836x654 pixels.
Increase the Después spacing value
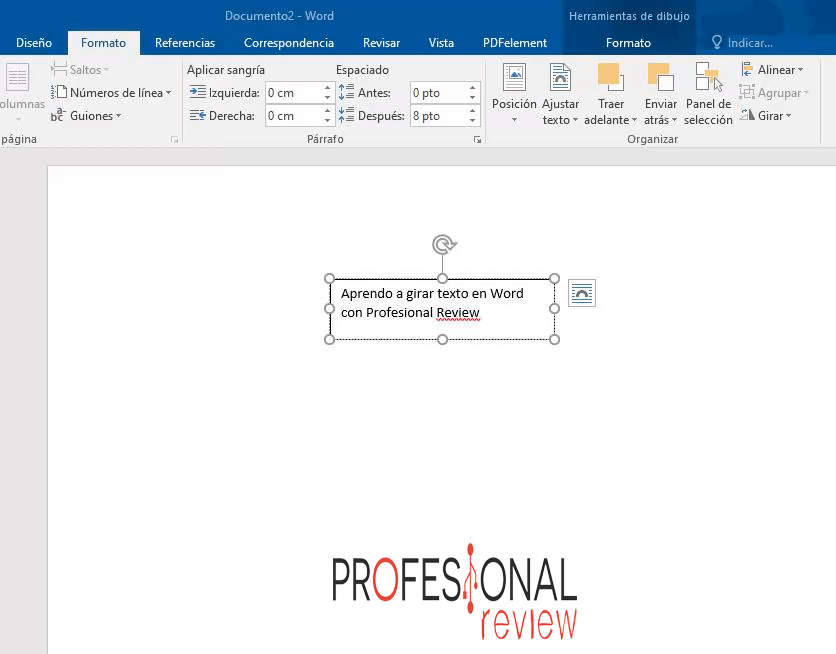coord(472,111)
